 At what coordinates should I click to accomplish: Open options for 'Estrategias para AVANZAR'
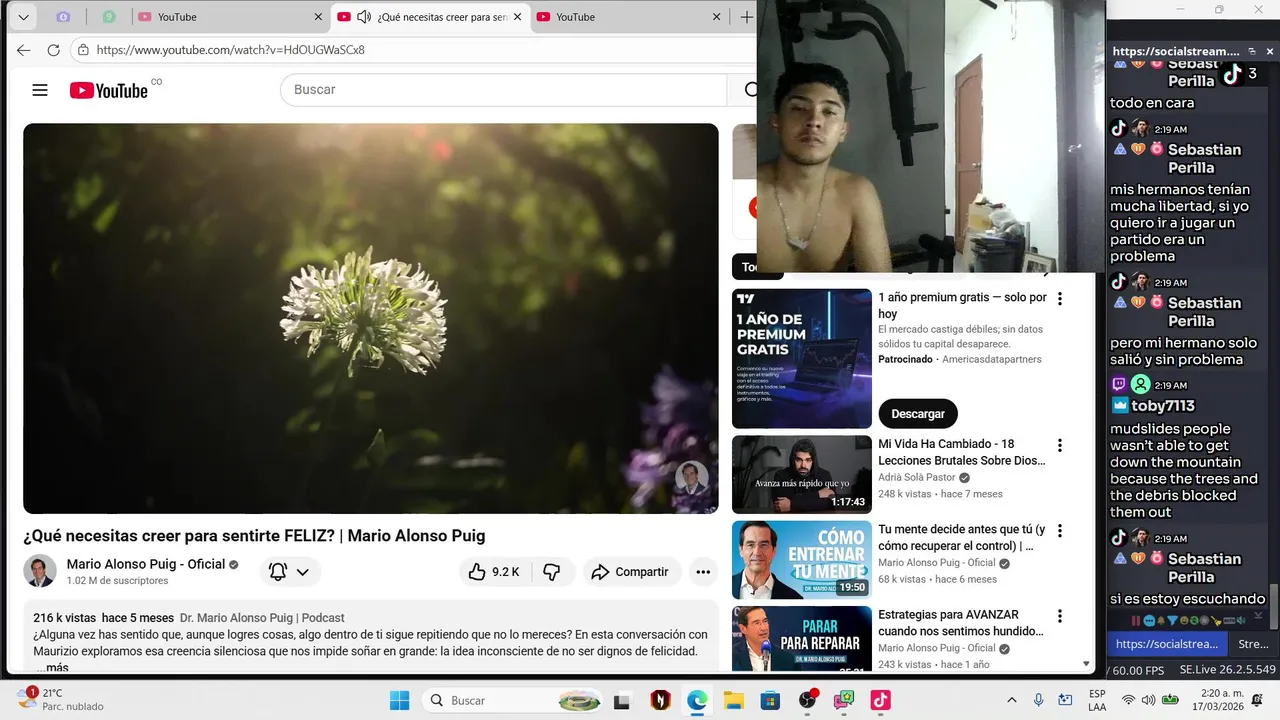tap(1060, 616)
